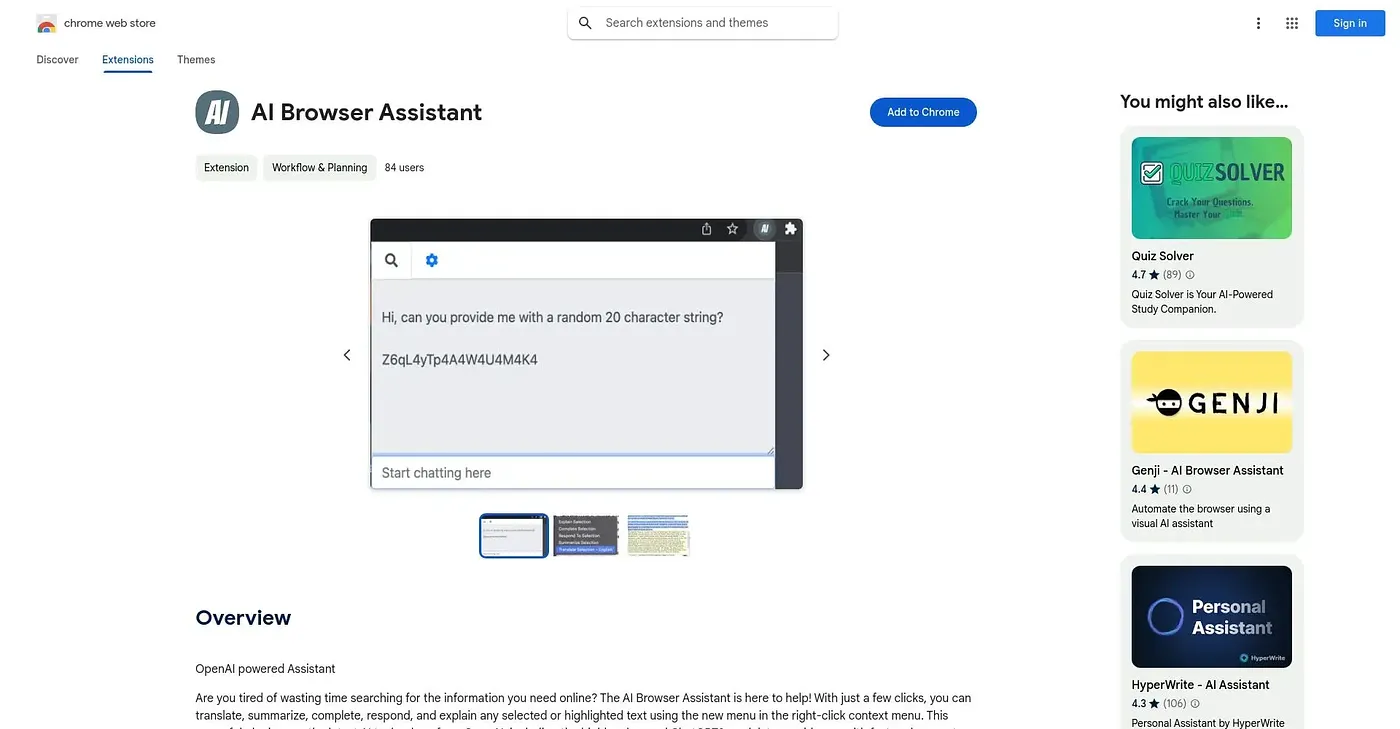1400x729 pixels.
Task: Click the Quiz Solver rating info icon
Action: point(1190,275)
